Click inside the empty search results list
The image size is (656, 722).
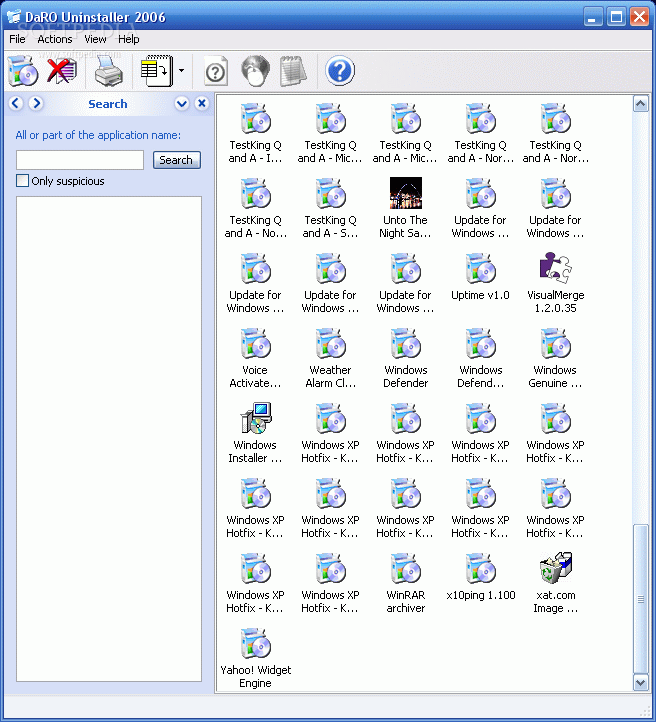tap(109, 439)
